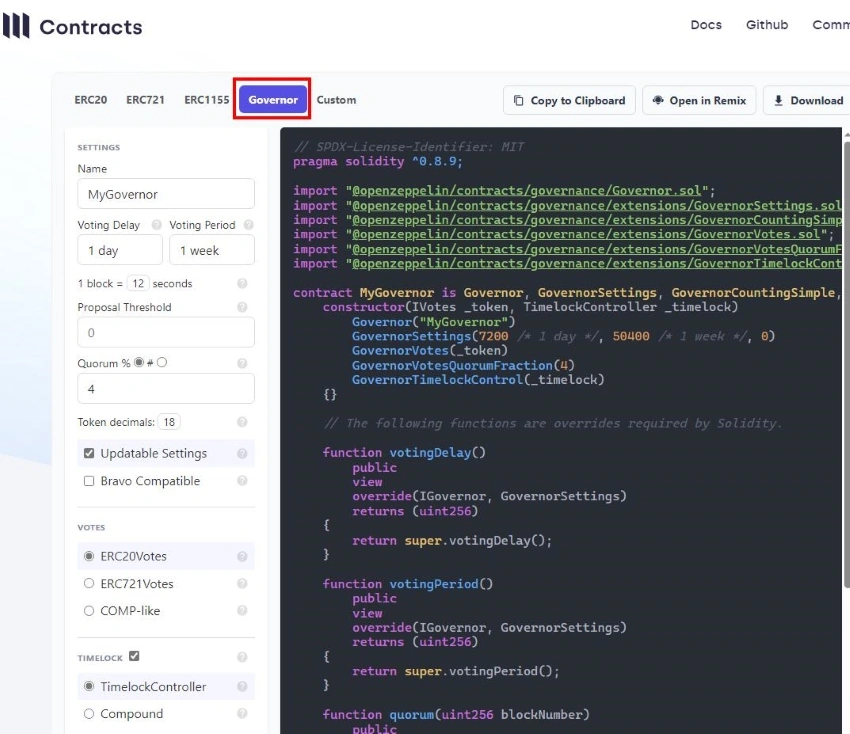Click 'GovernorTimelockControl(_timelock)' code line
The width and height of the screenshot is (850, 734).
pyautogui.click(x=478, y=379)
